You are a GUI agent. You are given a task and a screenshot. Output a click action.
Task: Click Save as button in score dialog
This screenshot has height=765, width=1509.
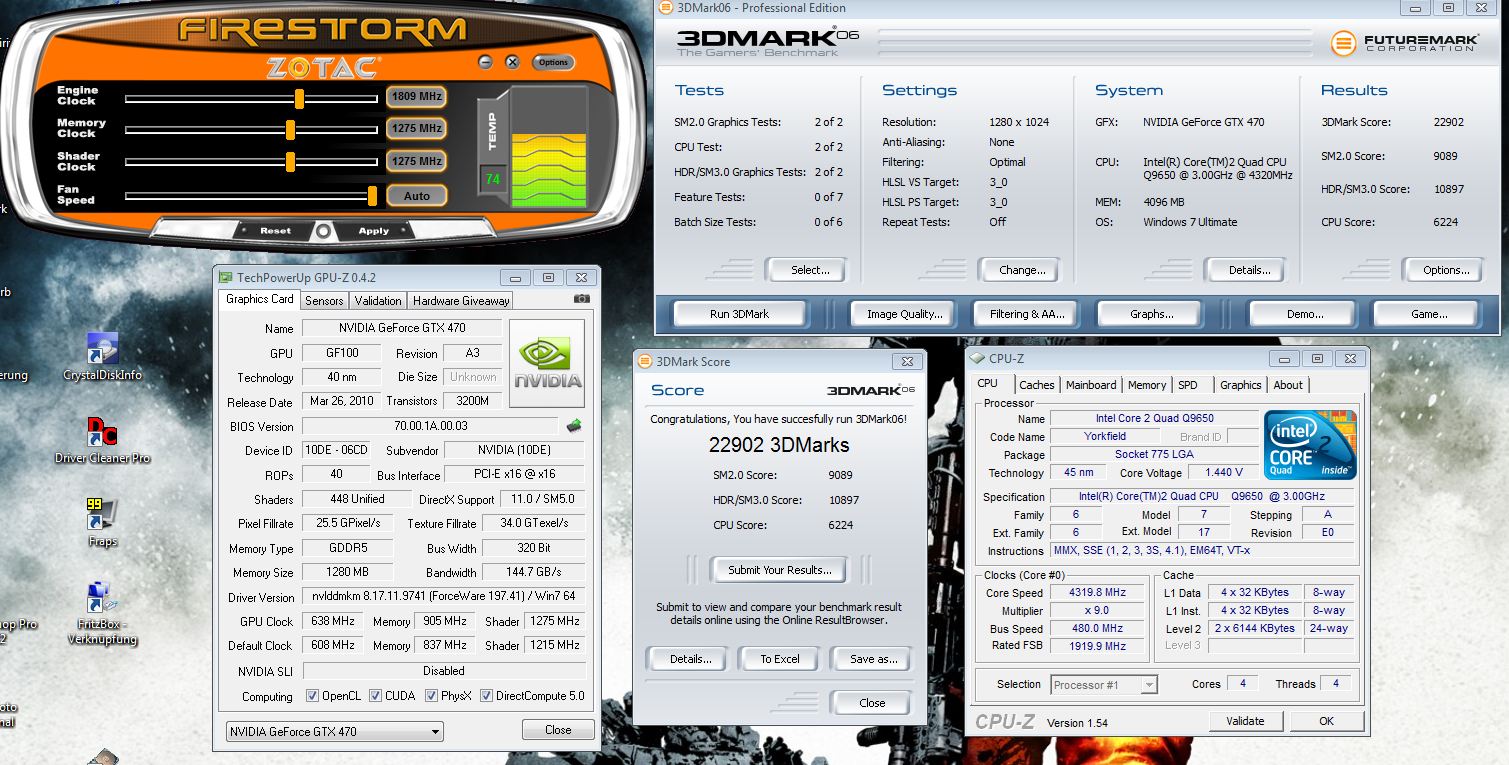pyautogui.click(x=873, y=659)
